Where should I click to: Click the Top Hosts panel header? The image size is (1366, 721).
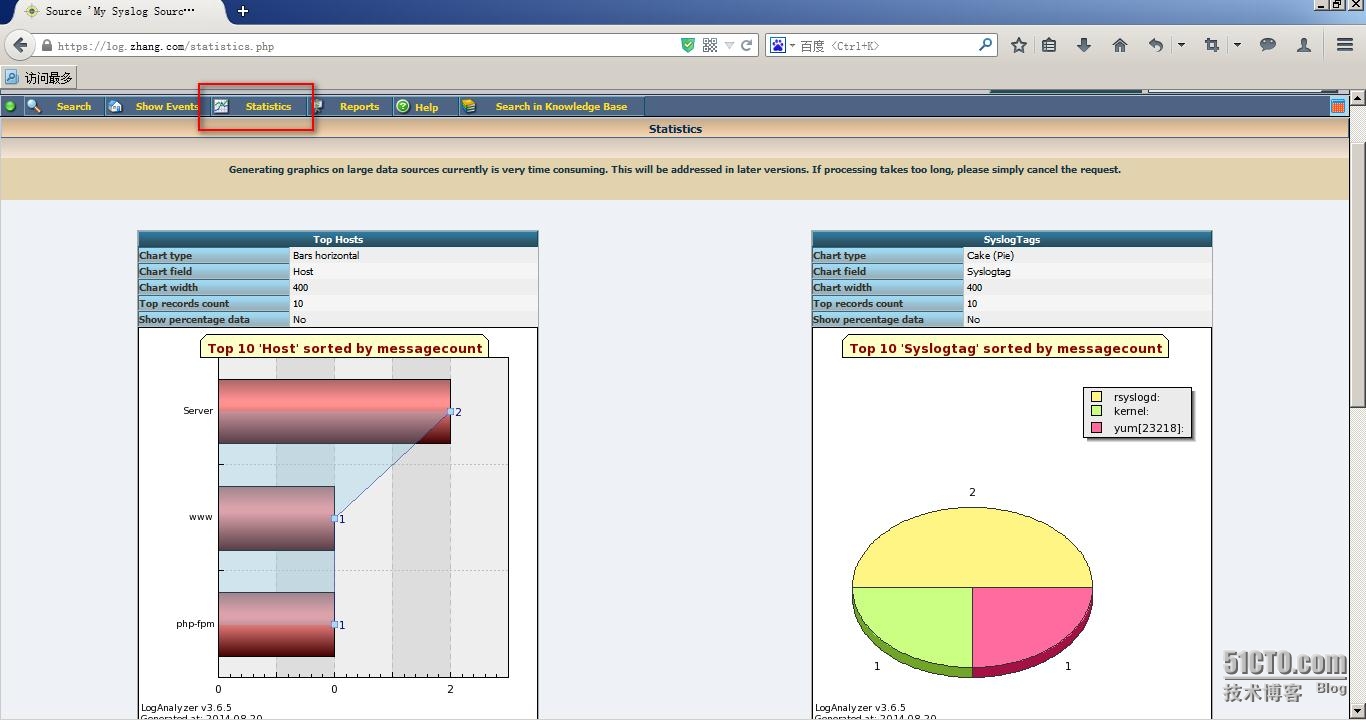338,239
